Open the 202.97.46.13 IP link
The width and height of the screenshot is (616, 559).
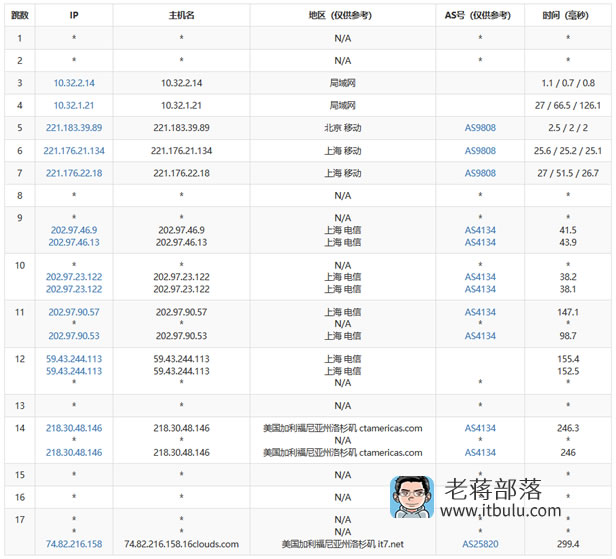tap(74, 242)
